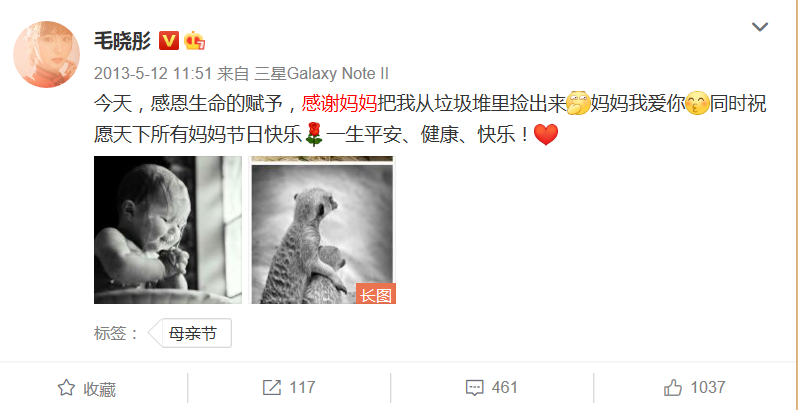Like the post with thumbs-up icon
This screenshot has height=410, width=798.
(673, 388)
